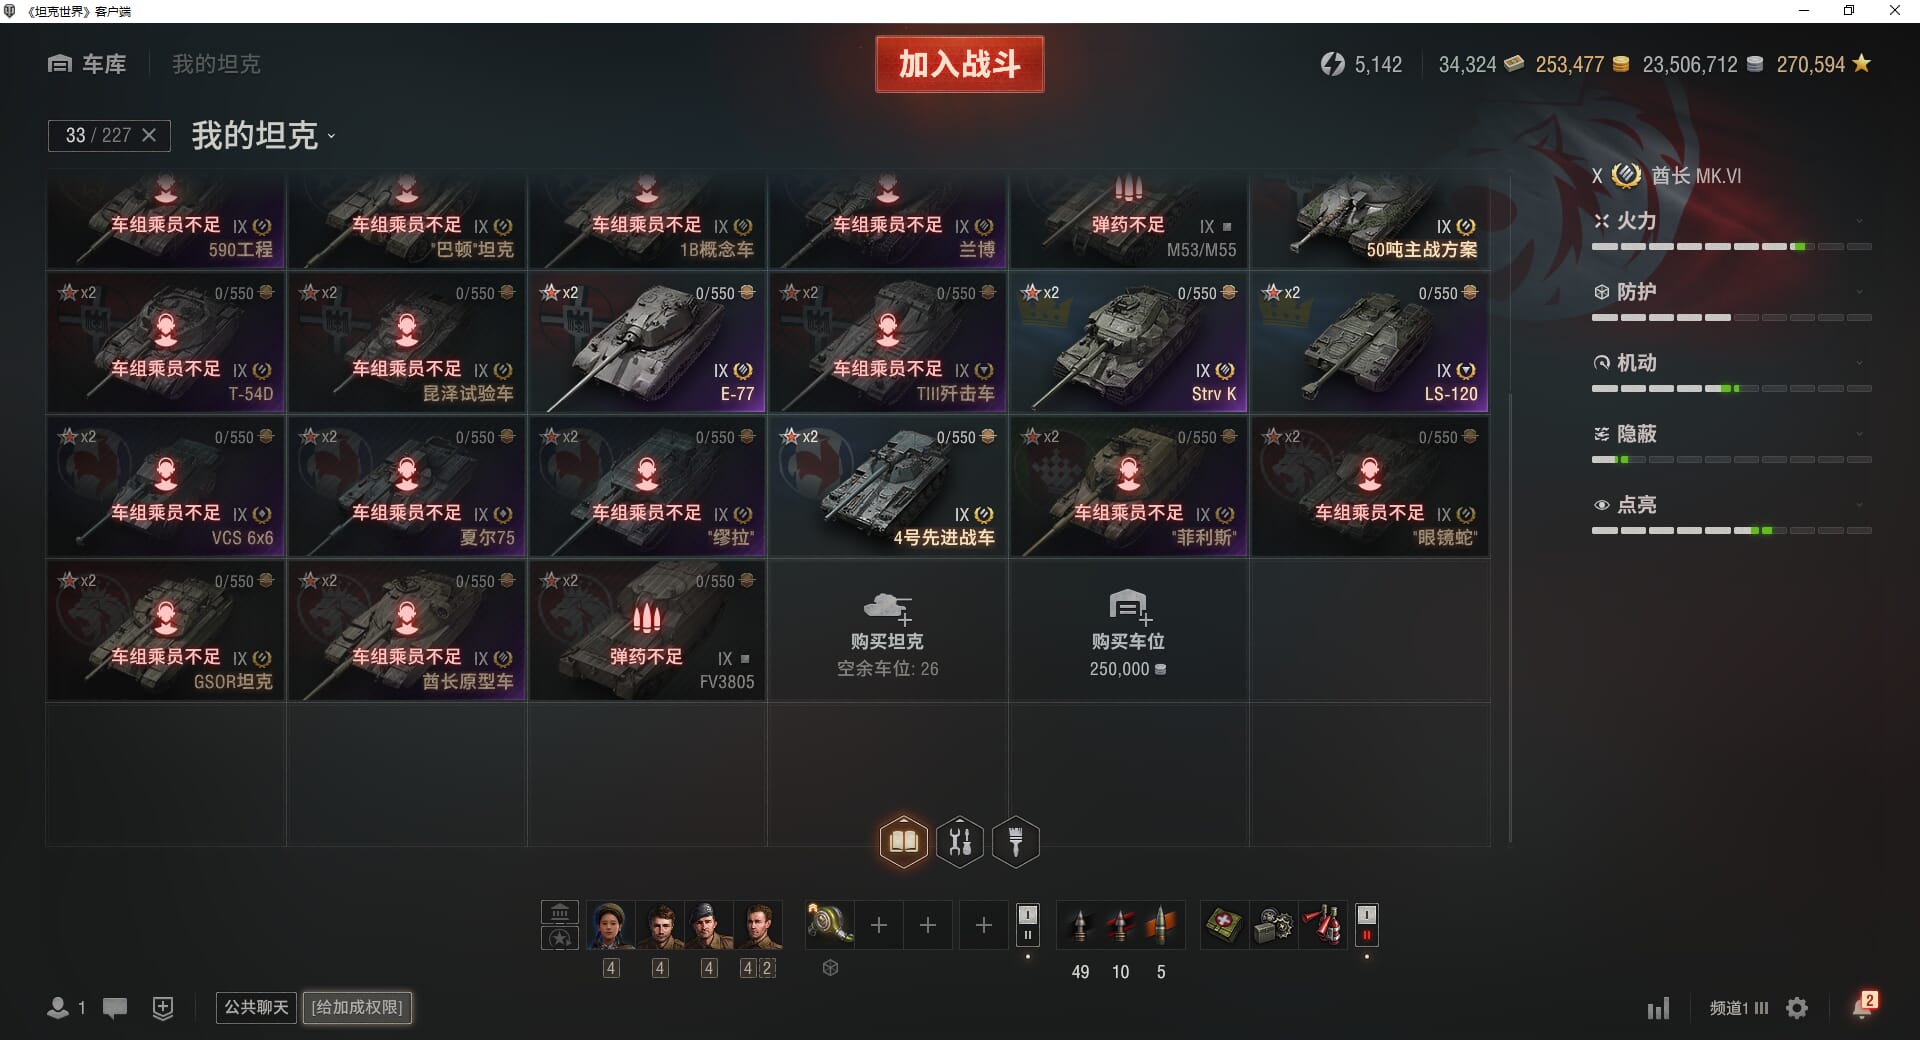Click 购买车位 for 250,000
The image size is (1920, 1040).
1128,631
